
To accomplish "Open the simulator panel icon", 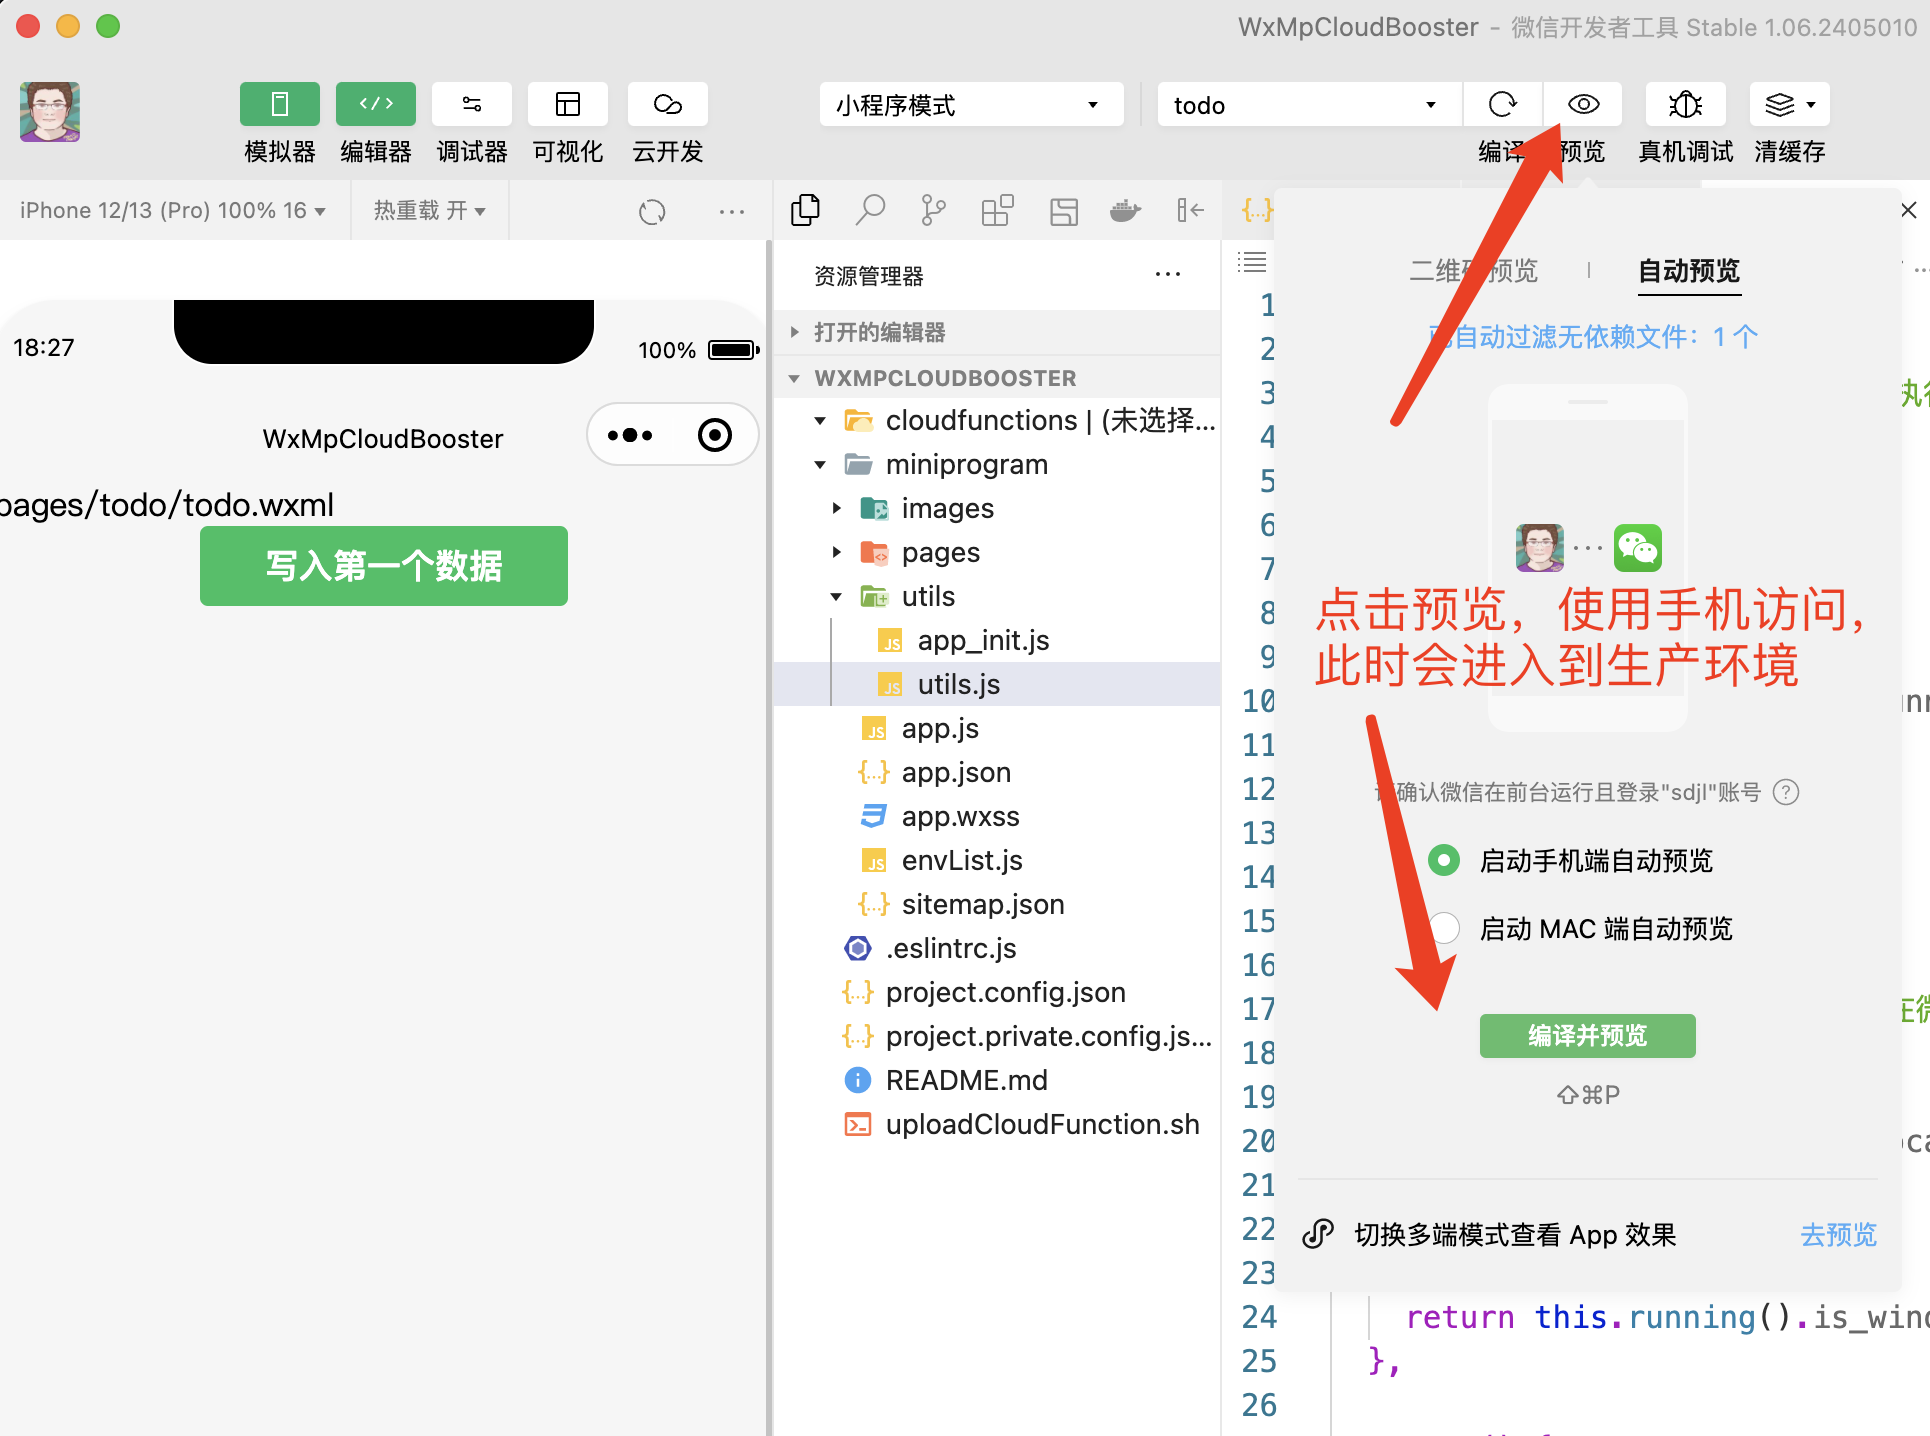I will point(279,104).
